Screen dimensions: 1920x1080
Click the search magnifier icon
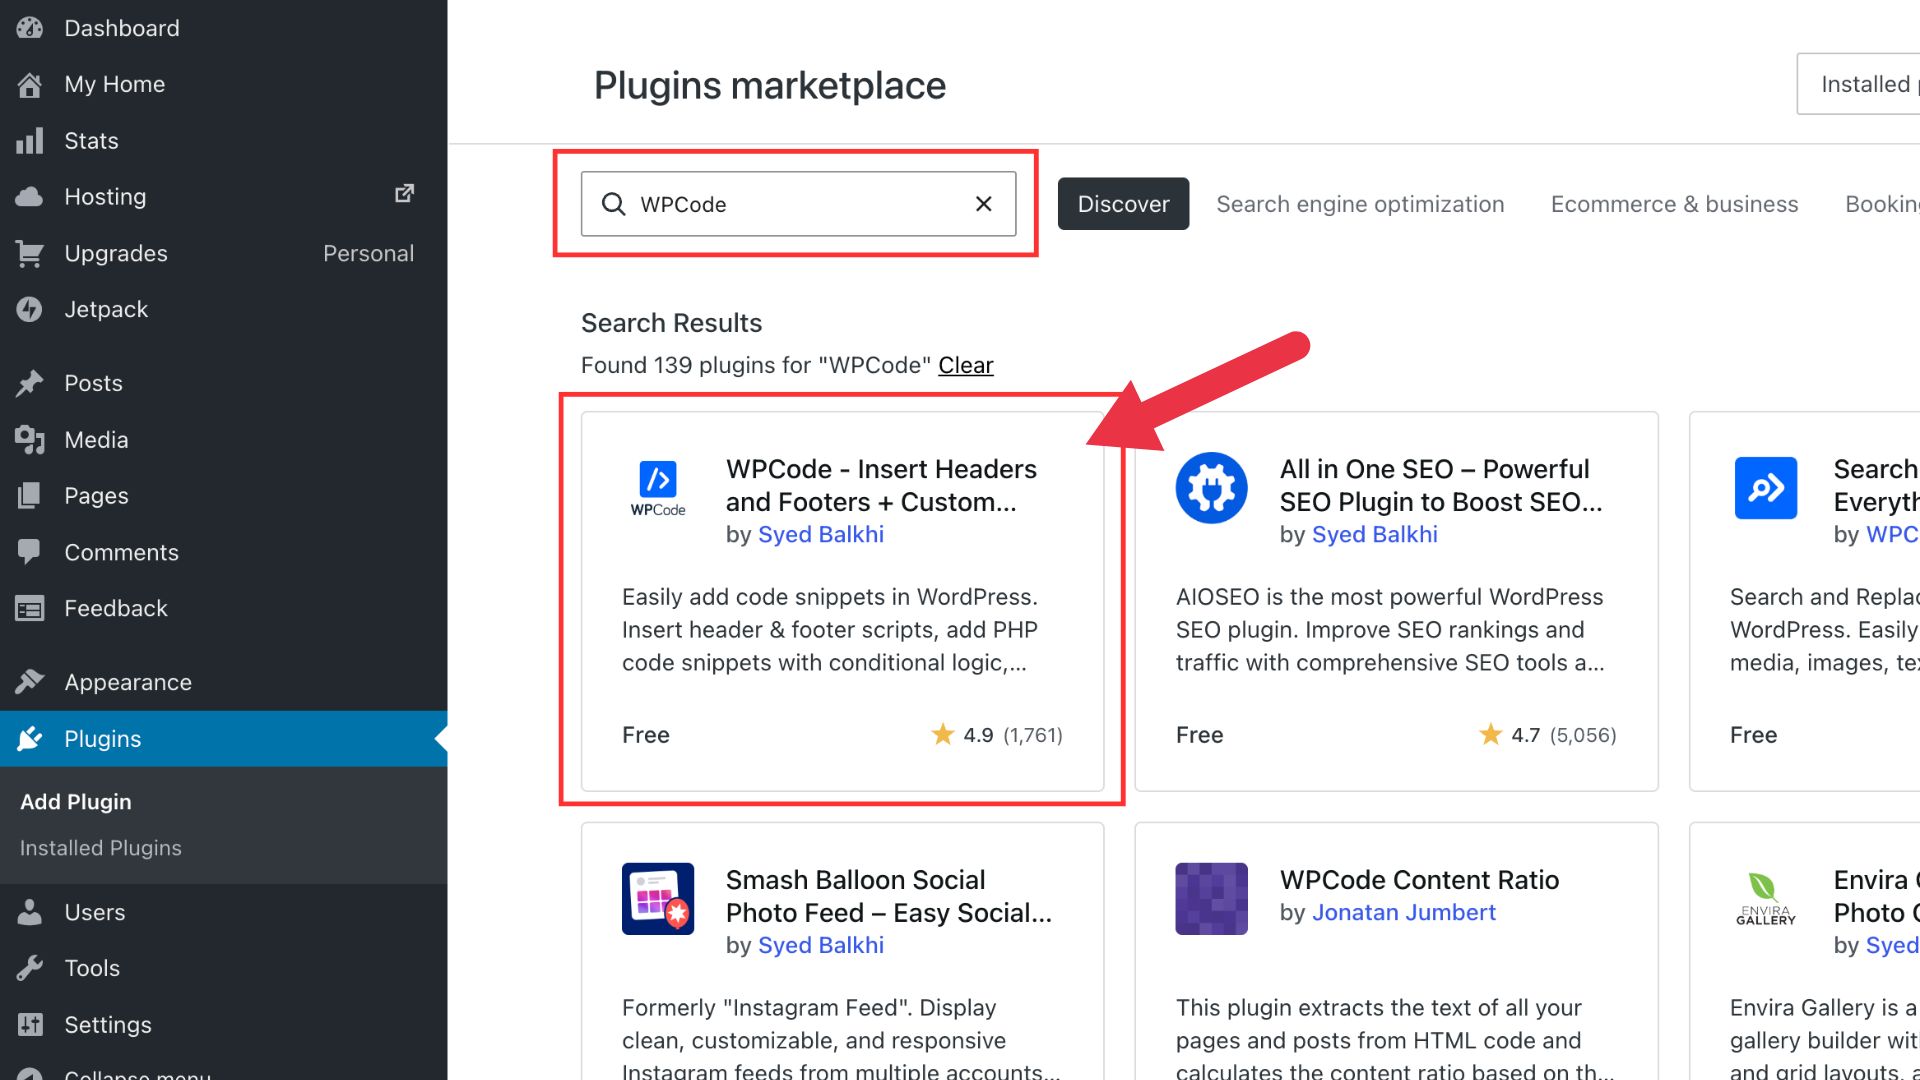point(613,204)
